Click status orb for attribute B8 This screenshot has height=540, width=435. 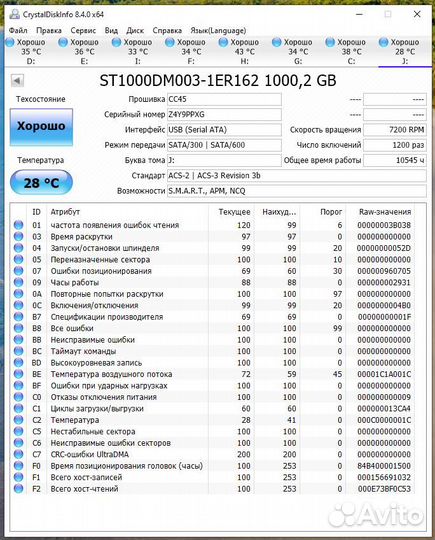pos(19,328)
